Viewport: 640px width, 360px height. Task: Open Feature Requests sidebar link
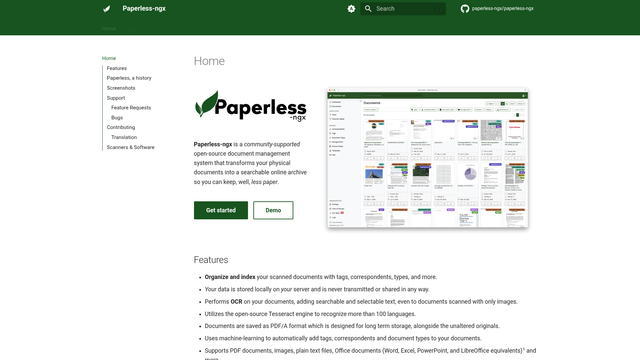tap(131, 108)
